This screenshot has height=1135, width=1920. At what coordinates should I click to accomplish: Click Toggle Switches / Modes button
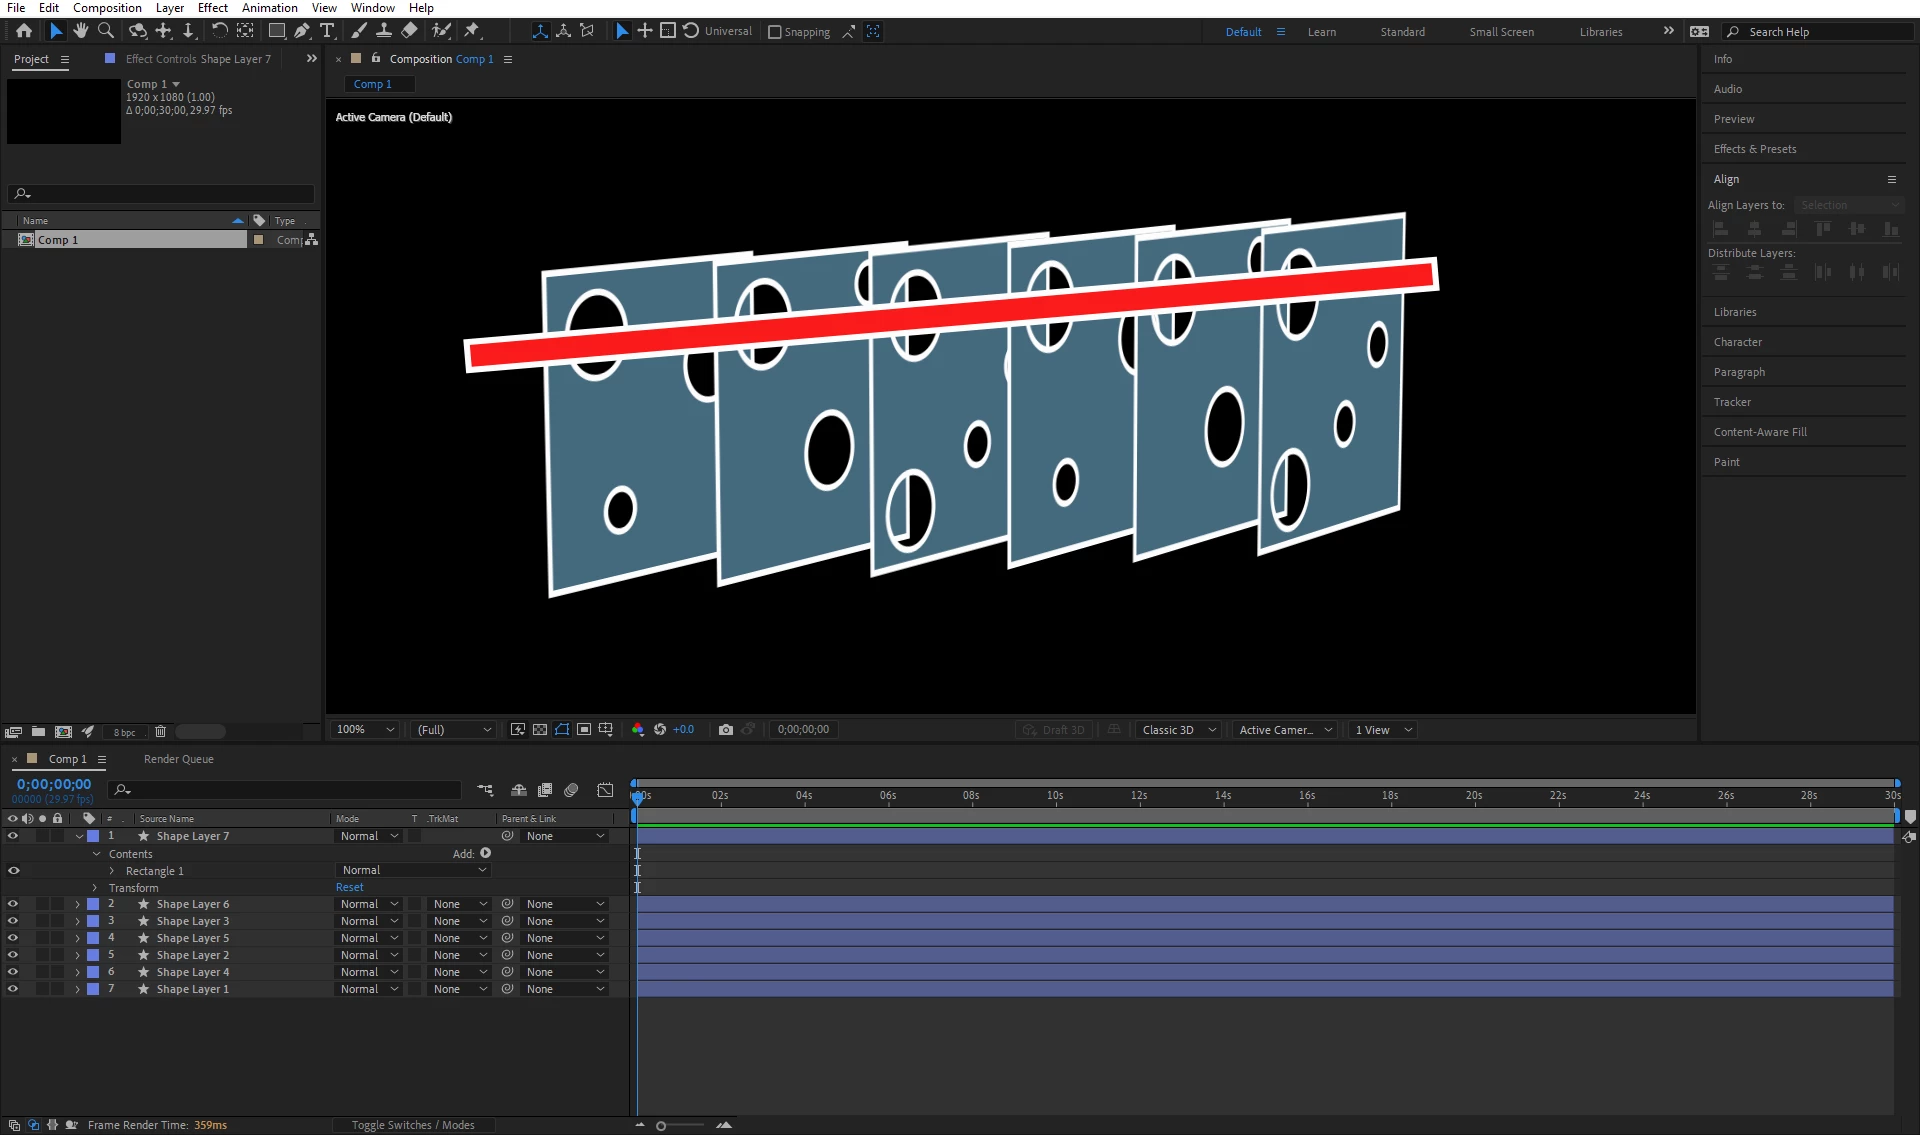point(413,1125)
